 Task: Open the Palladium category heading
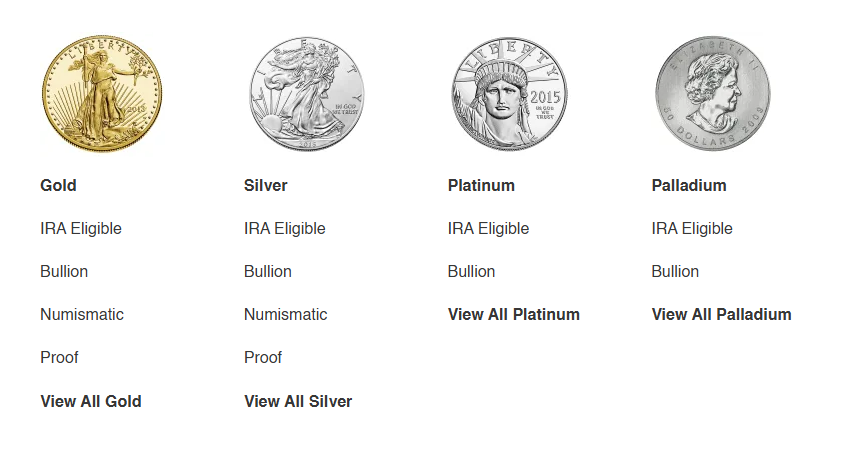689,185
